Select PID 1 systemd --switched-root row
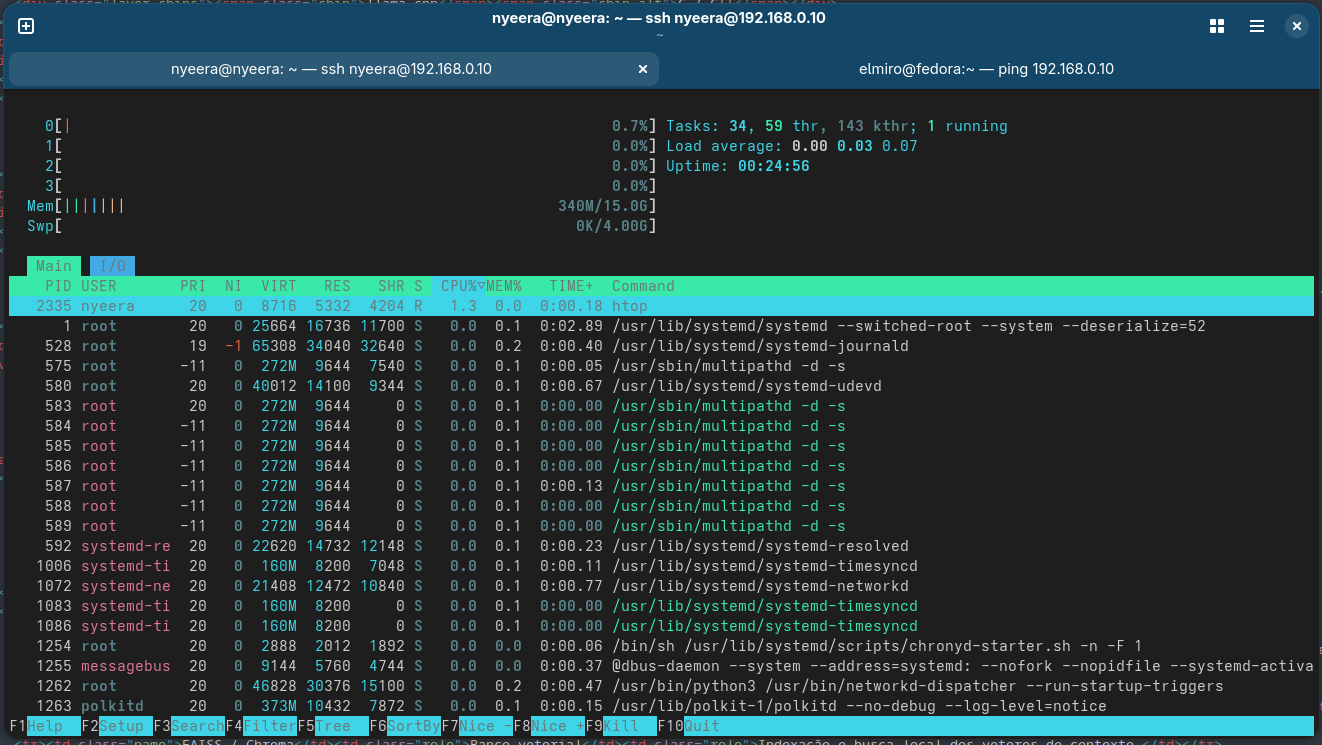 click(x=660, y=326)
